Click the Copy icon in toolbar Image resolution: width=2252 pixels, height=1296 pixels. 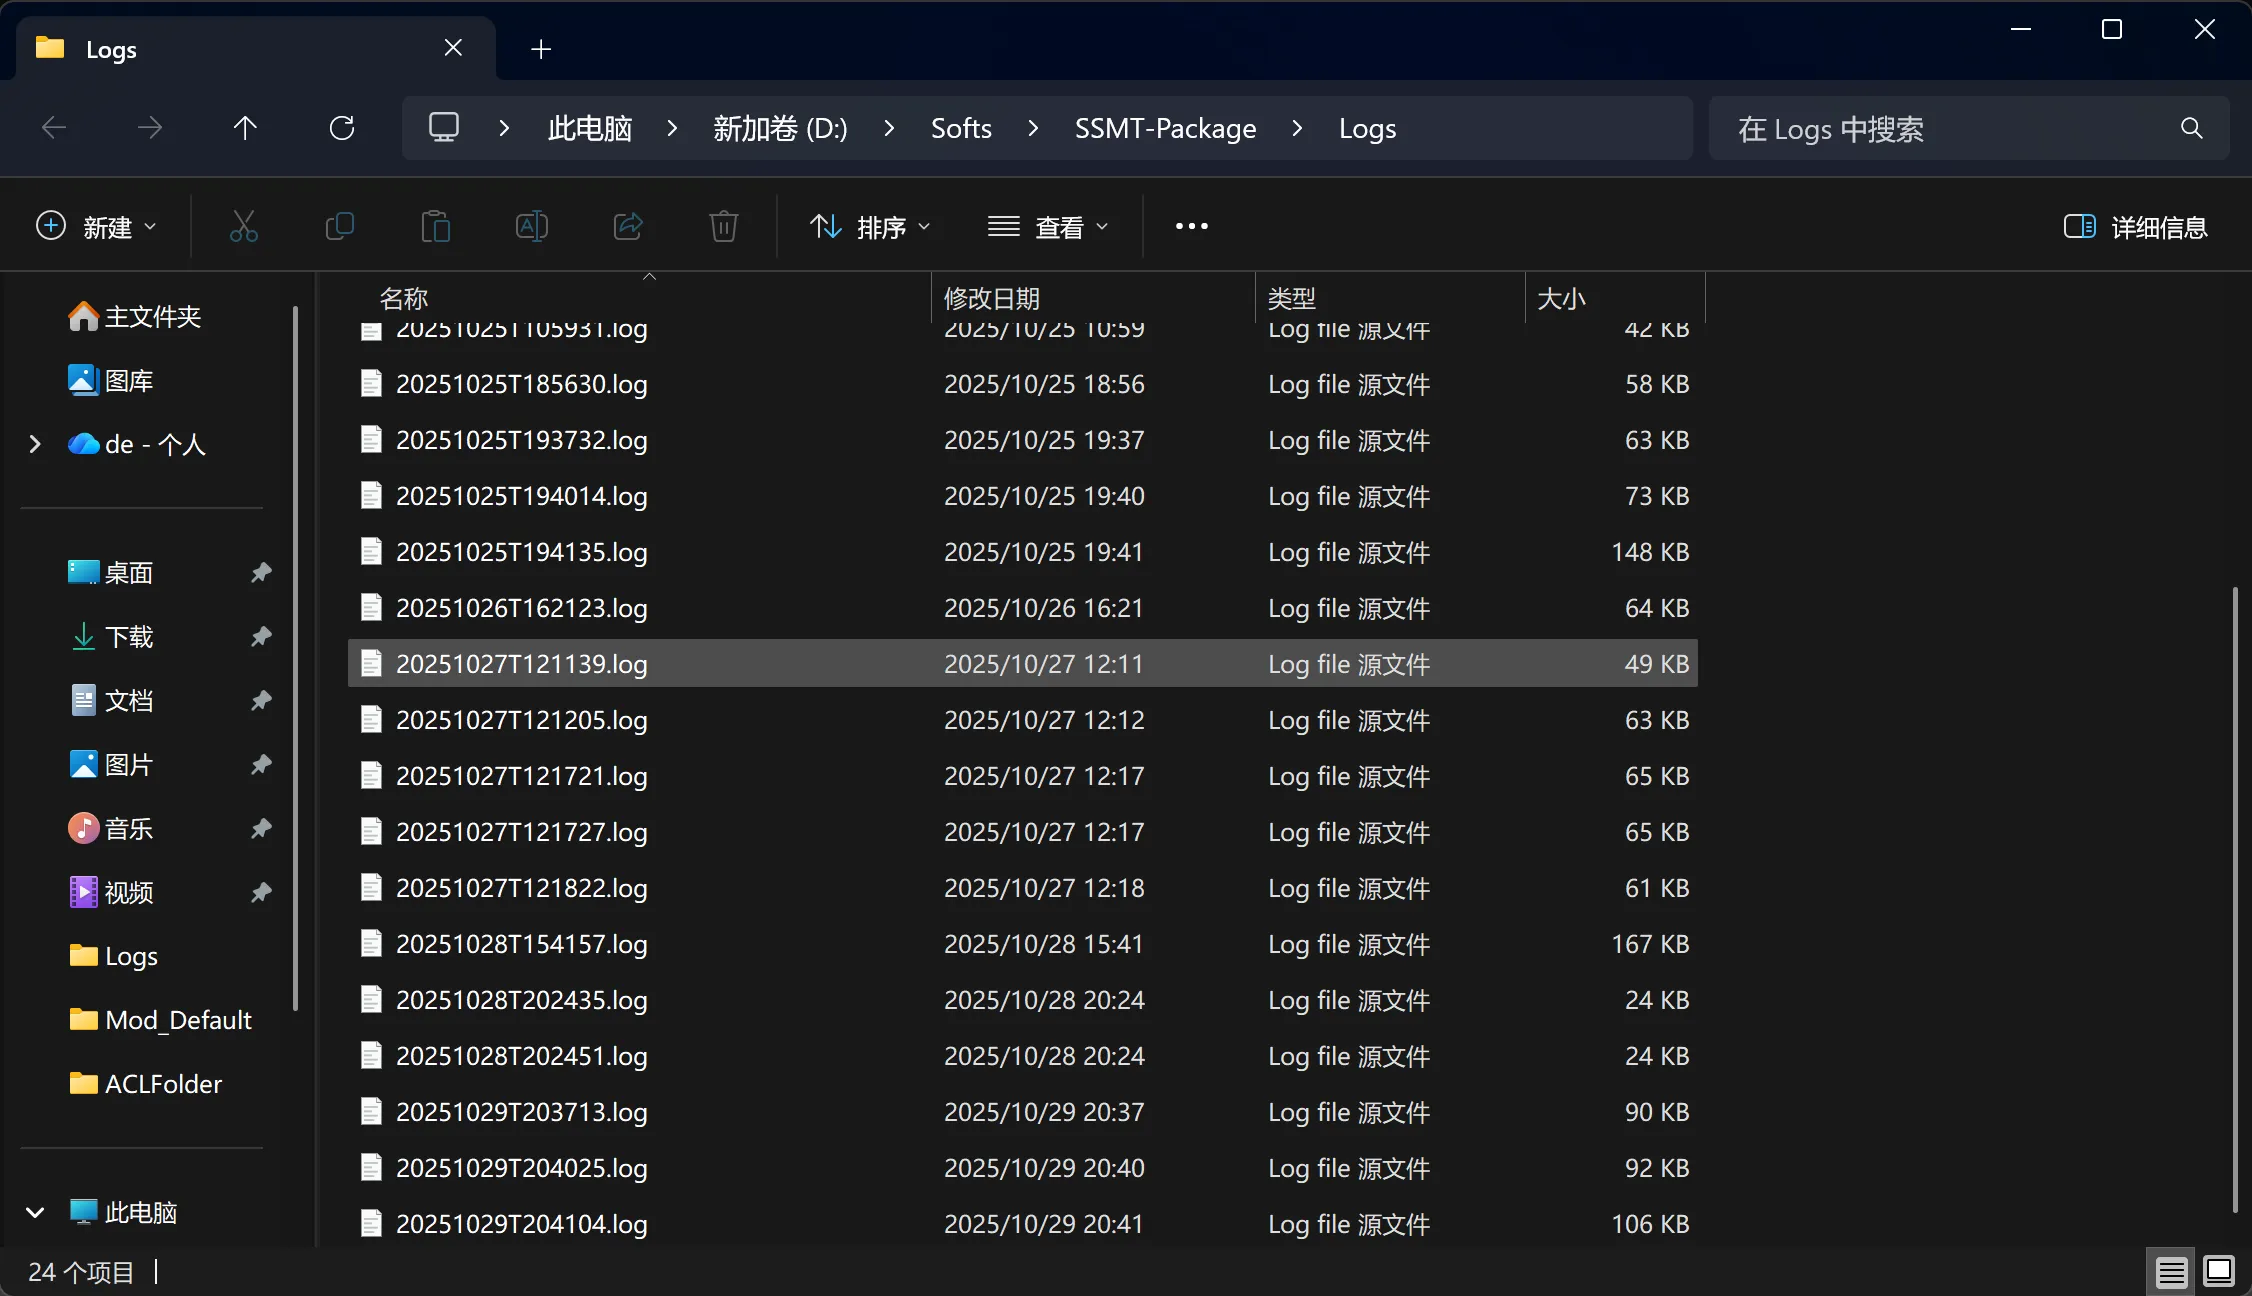point(340,227)
